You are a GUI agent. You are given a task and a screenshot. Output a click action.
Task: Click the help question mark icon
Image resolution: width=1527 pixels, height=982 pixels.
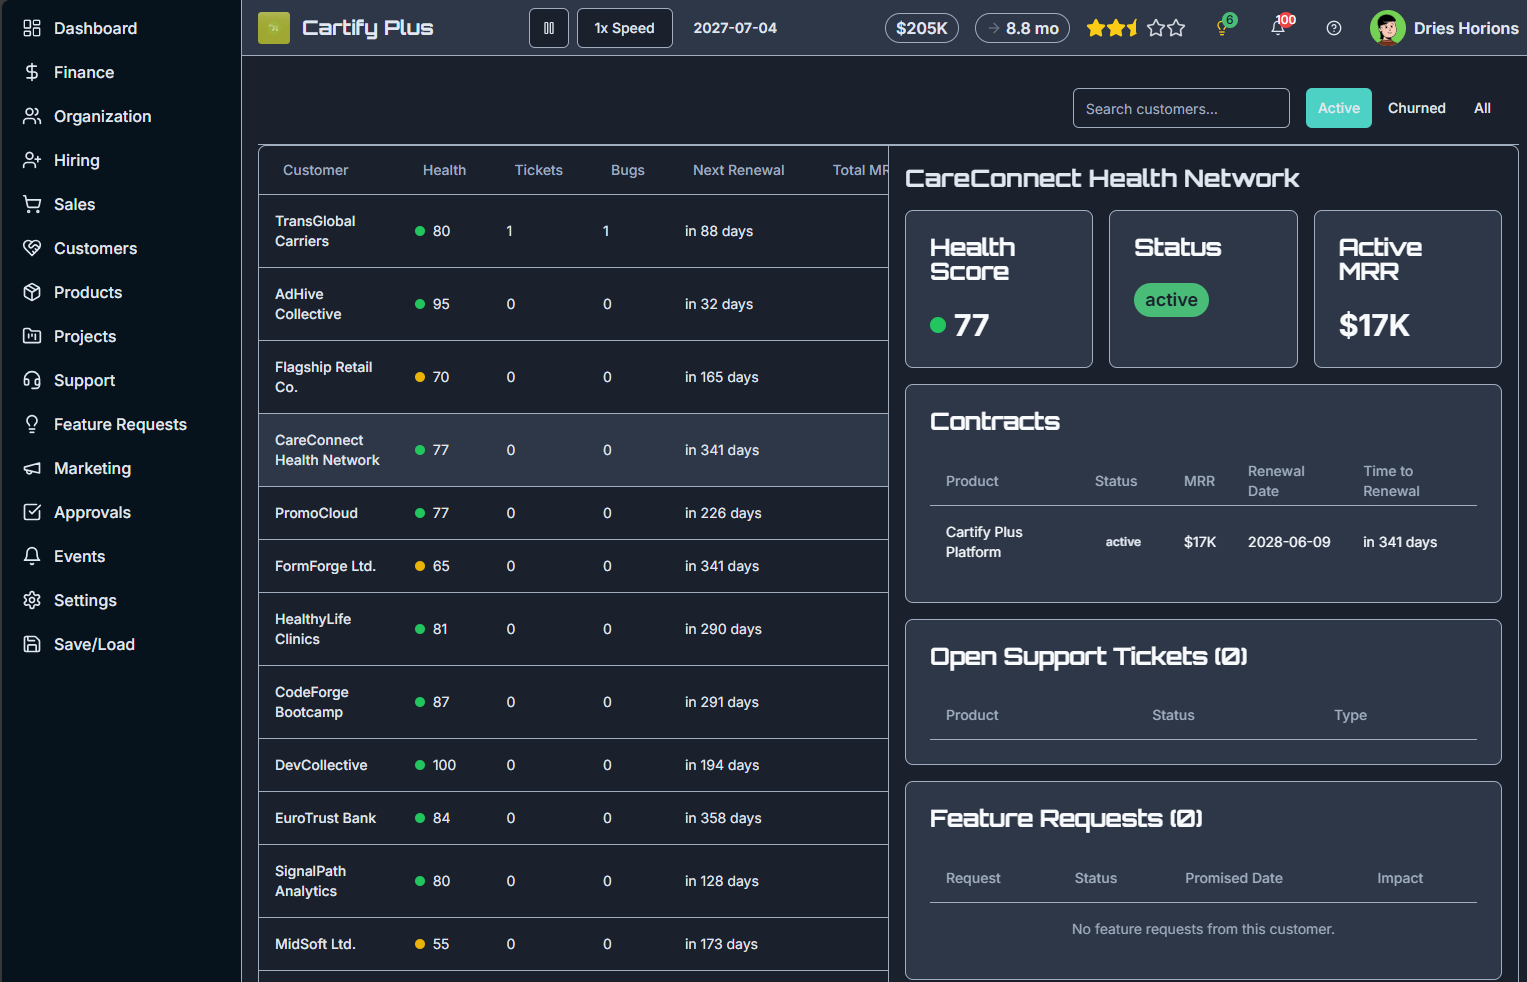pos(1334,28)
